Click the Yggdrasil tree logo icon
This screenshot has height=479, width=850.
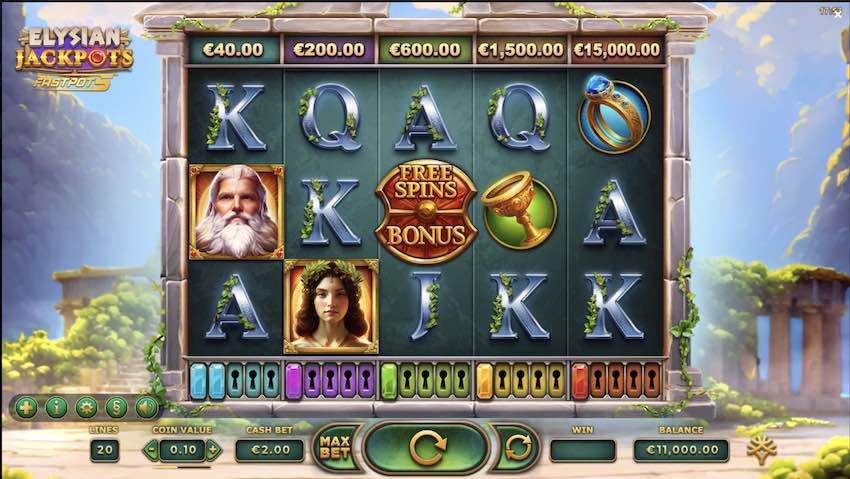coord(762,449)
